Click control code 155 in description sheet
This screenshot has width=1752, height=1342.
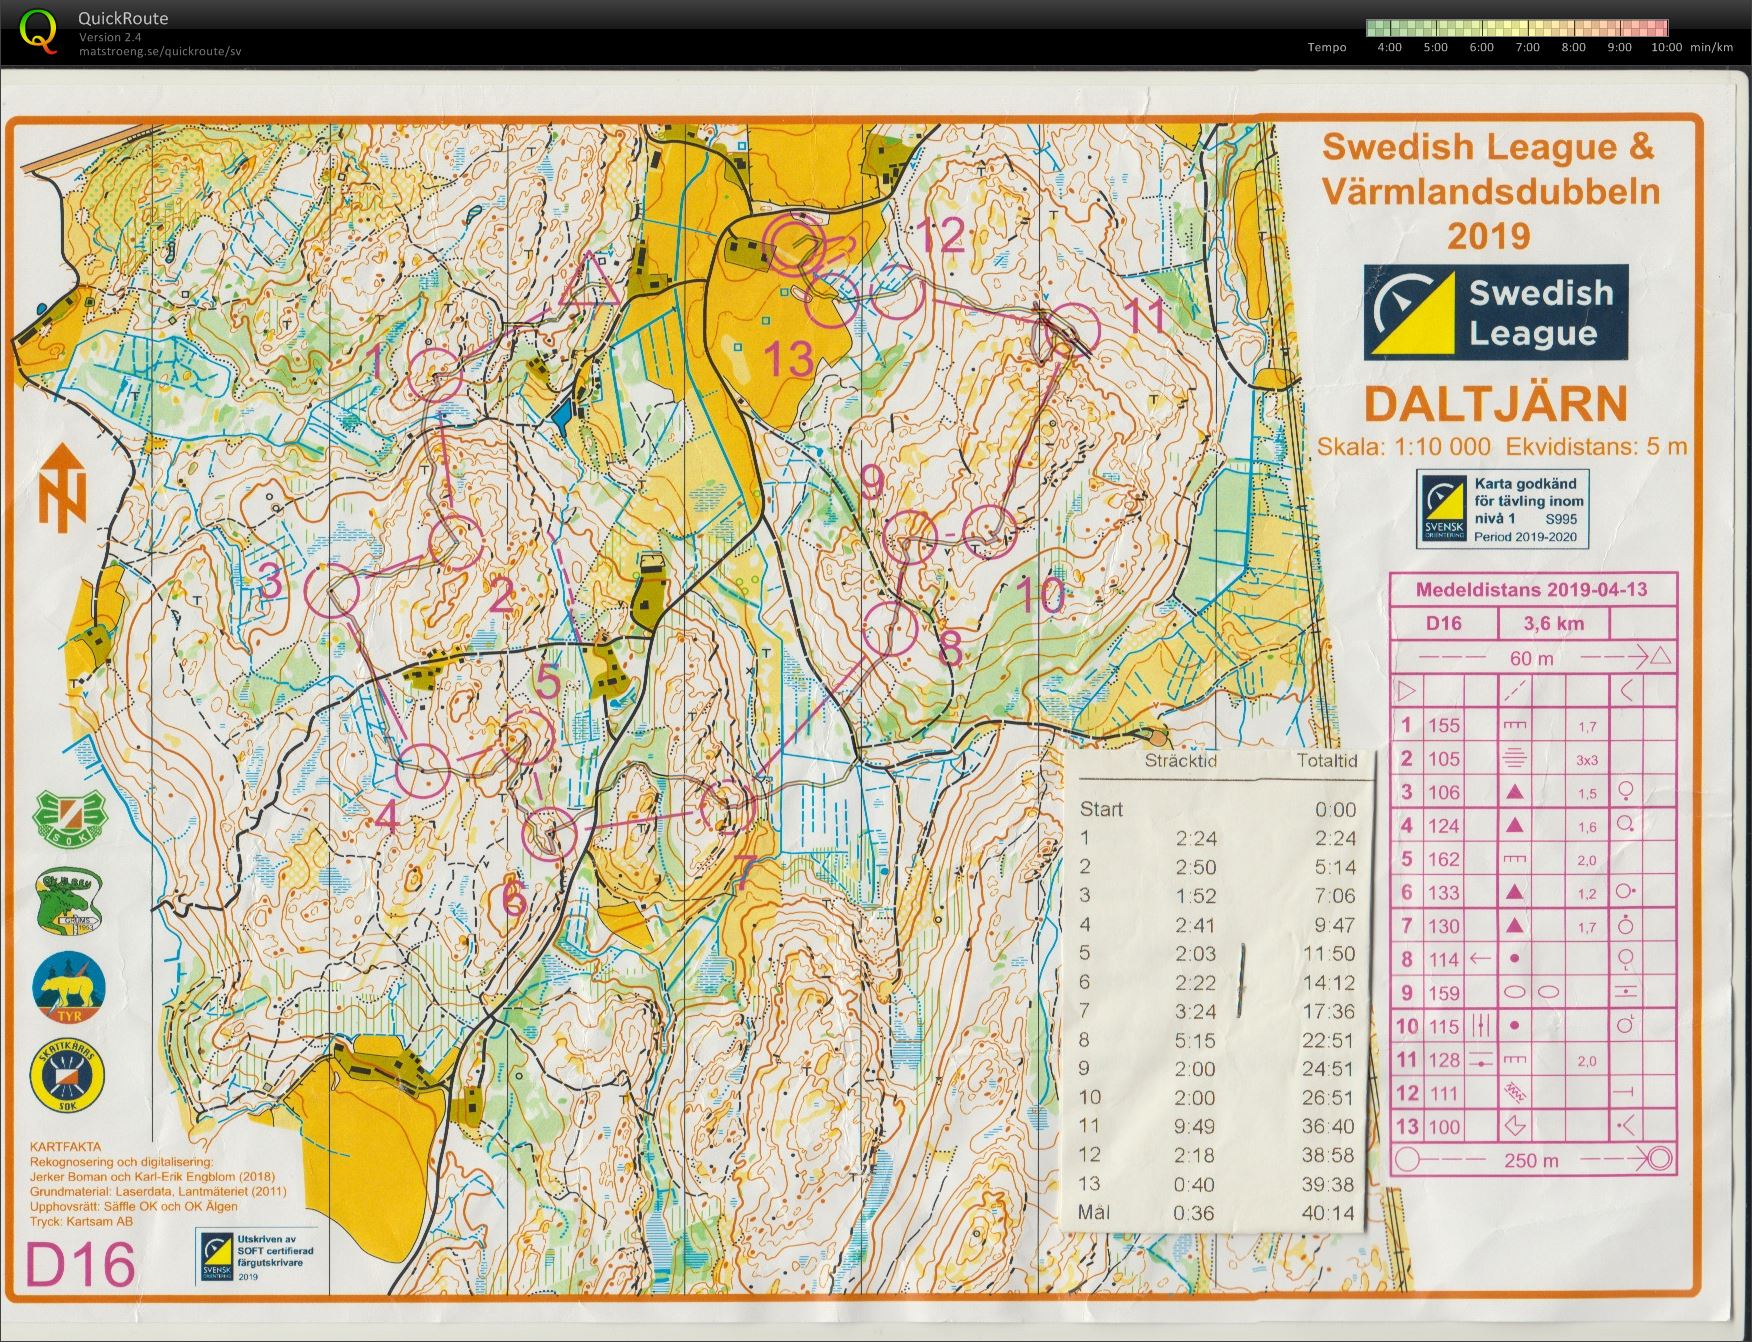tap(1443, 725)
